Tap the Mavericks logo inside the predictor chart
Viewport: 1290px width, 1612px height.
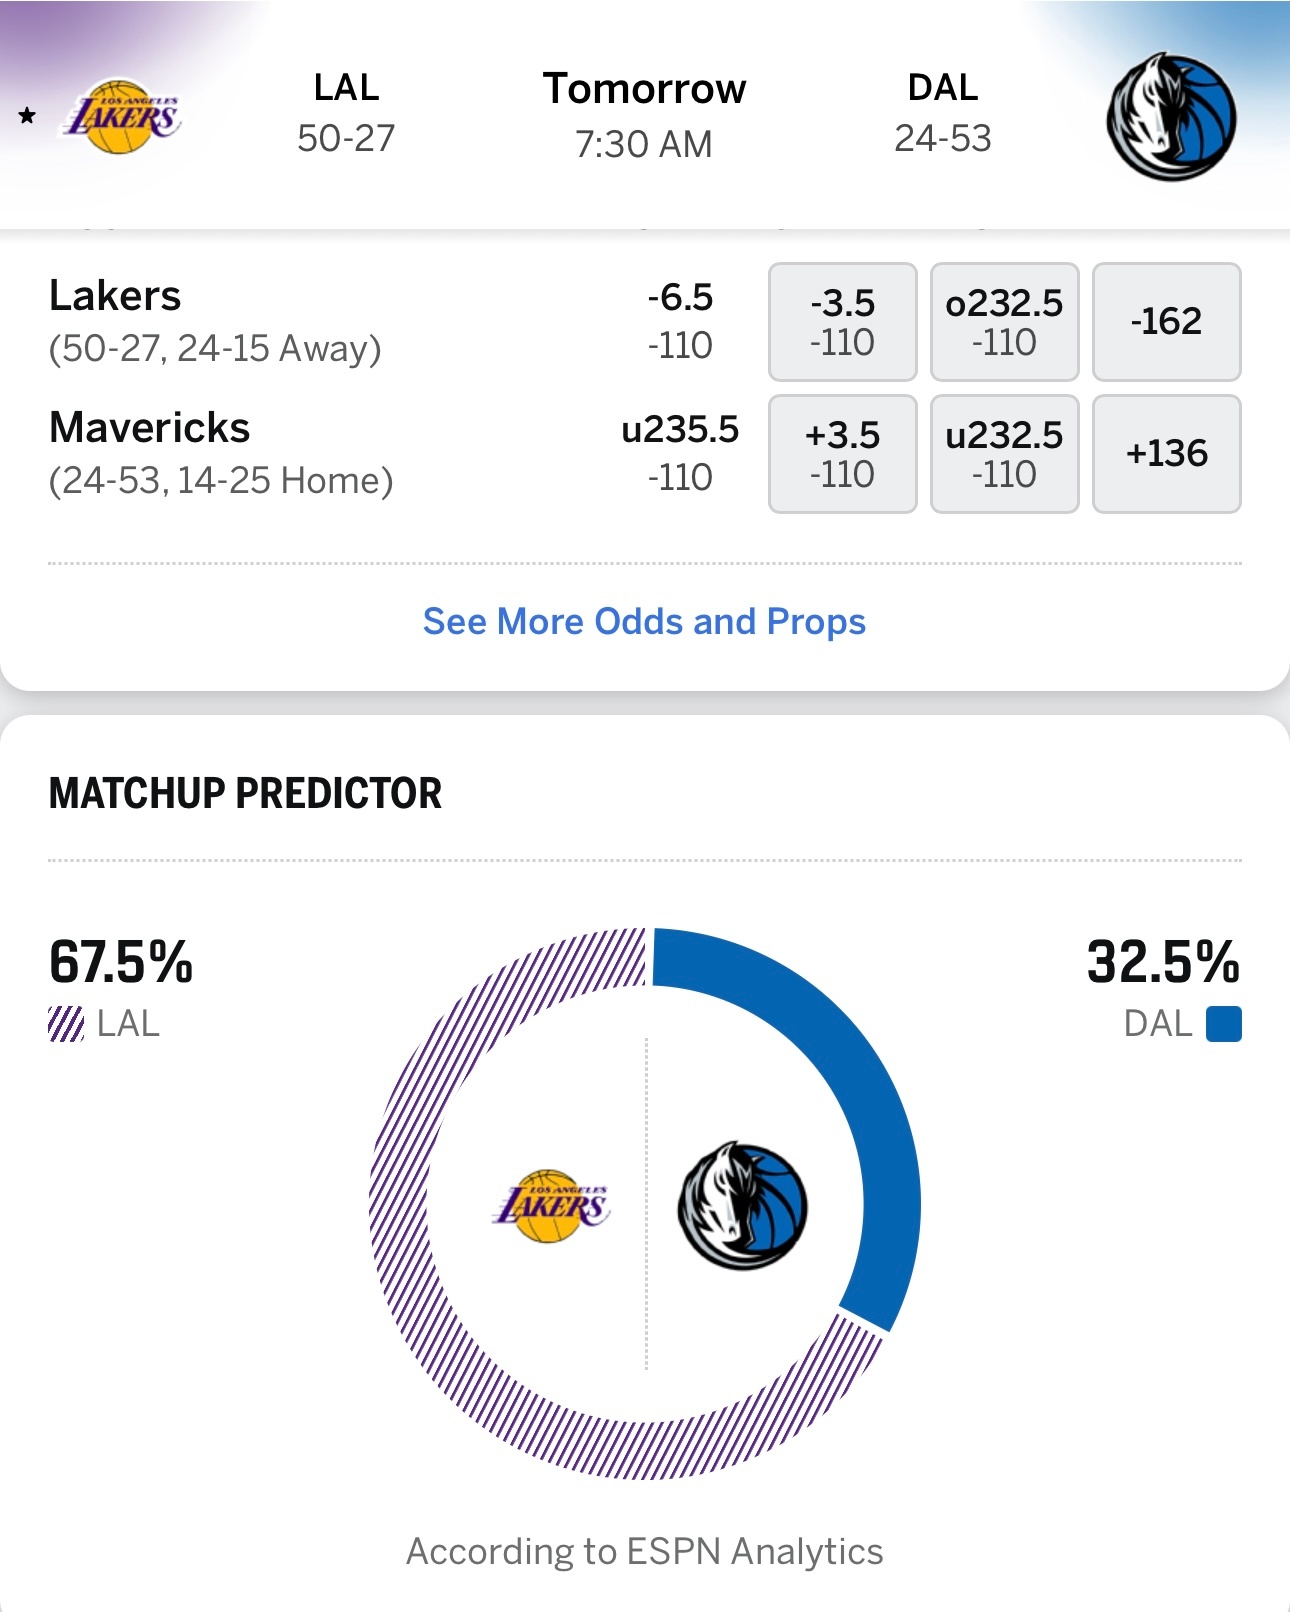742,1205
